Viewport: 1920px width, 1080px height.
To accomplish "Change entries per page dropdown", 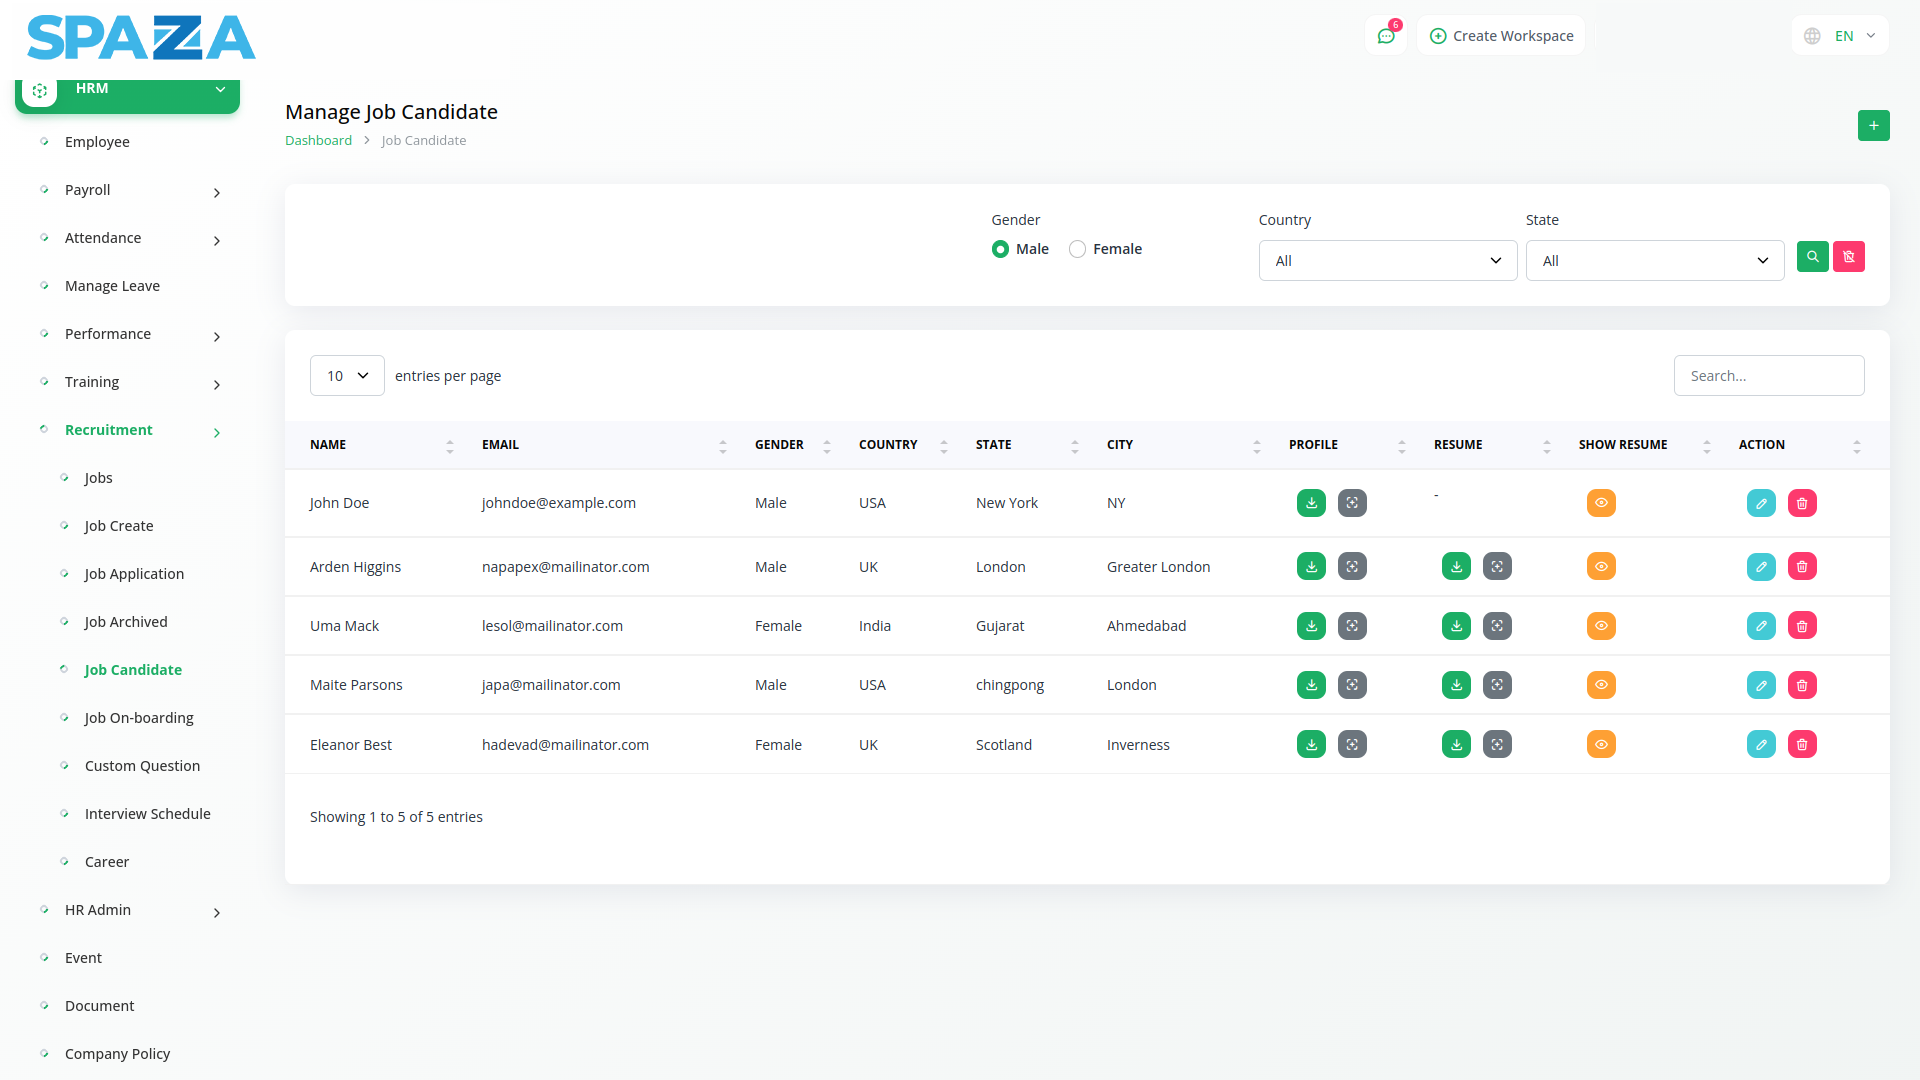I will 347,376.
